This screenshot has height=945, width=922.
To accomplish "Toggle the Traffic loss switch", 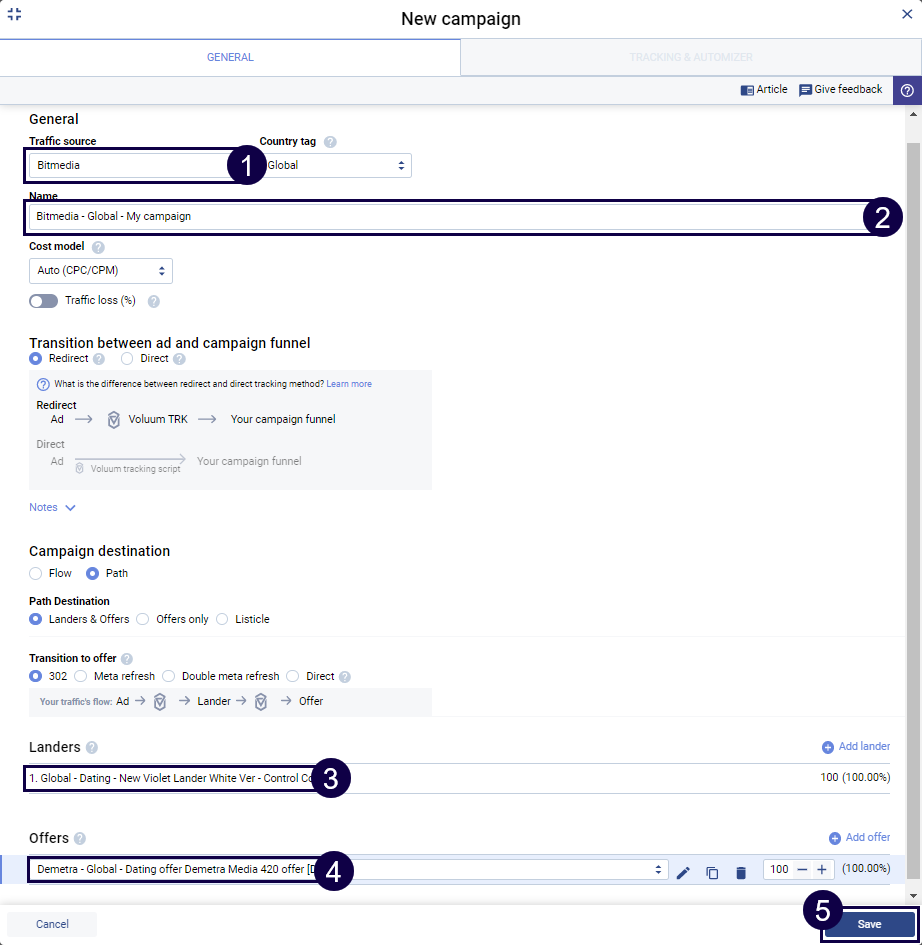I will (43, 301).
